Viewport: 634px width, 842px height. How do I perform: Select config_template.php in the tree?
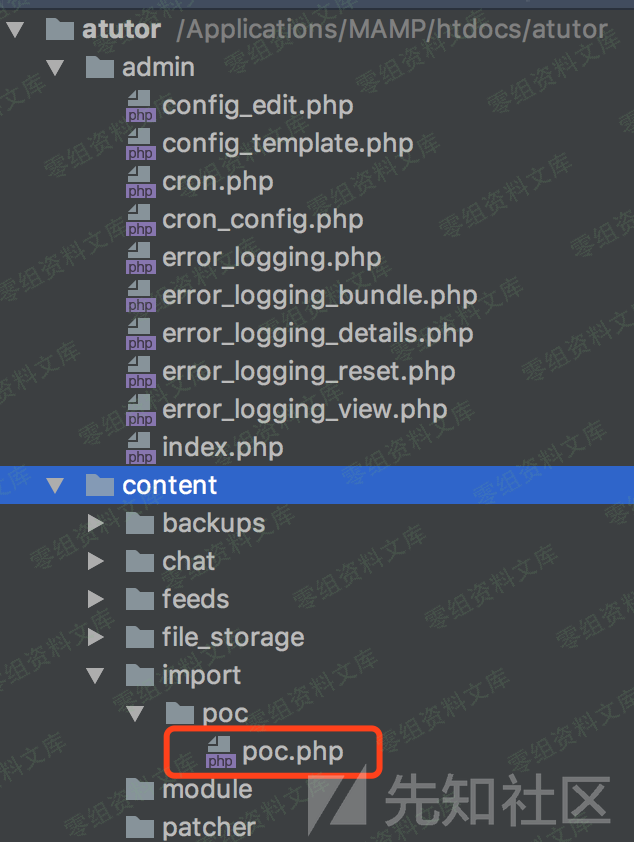(x=288, y=144)
